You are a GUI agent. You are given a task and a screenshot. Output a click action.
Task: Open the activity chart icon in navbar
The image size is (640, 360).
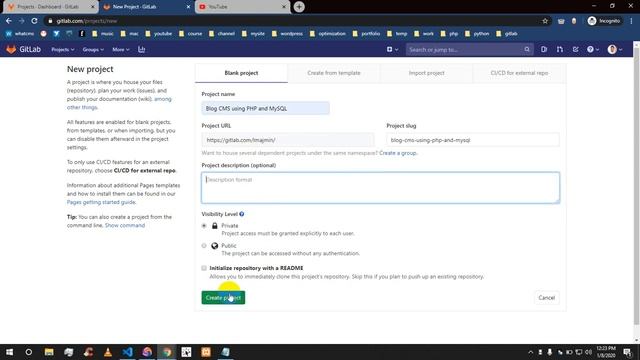coord(142,49)
